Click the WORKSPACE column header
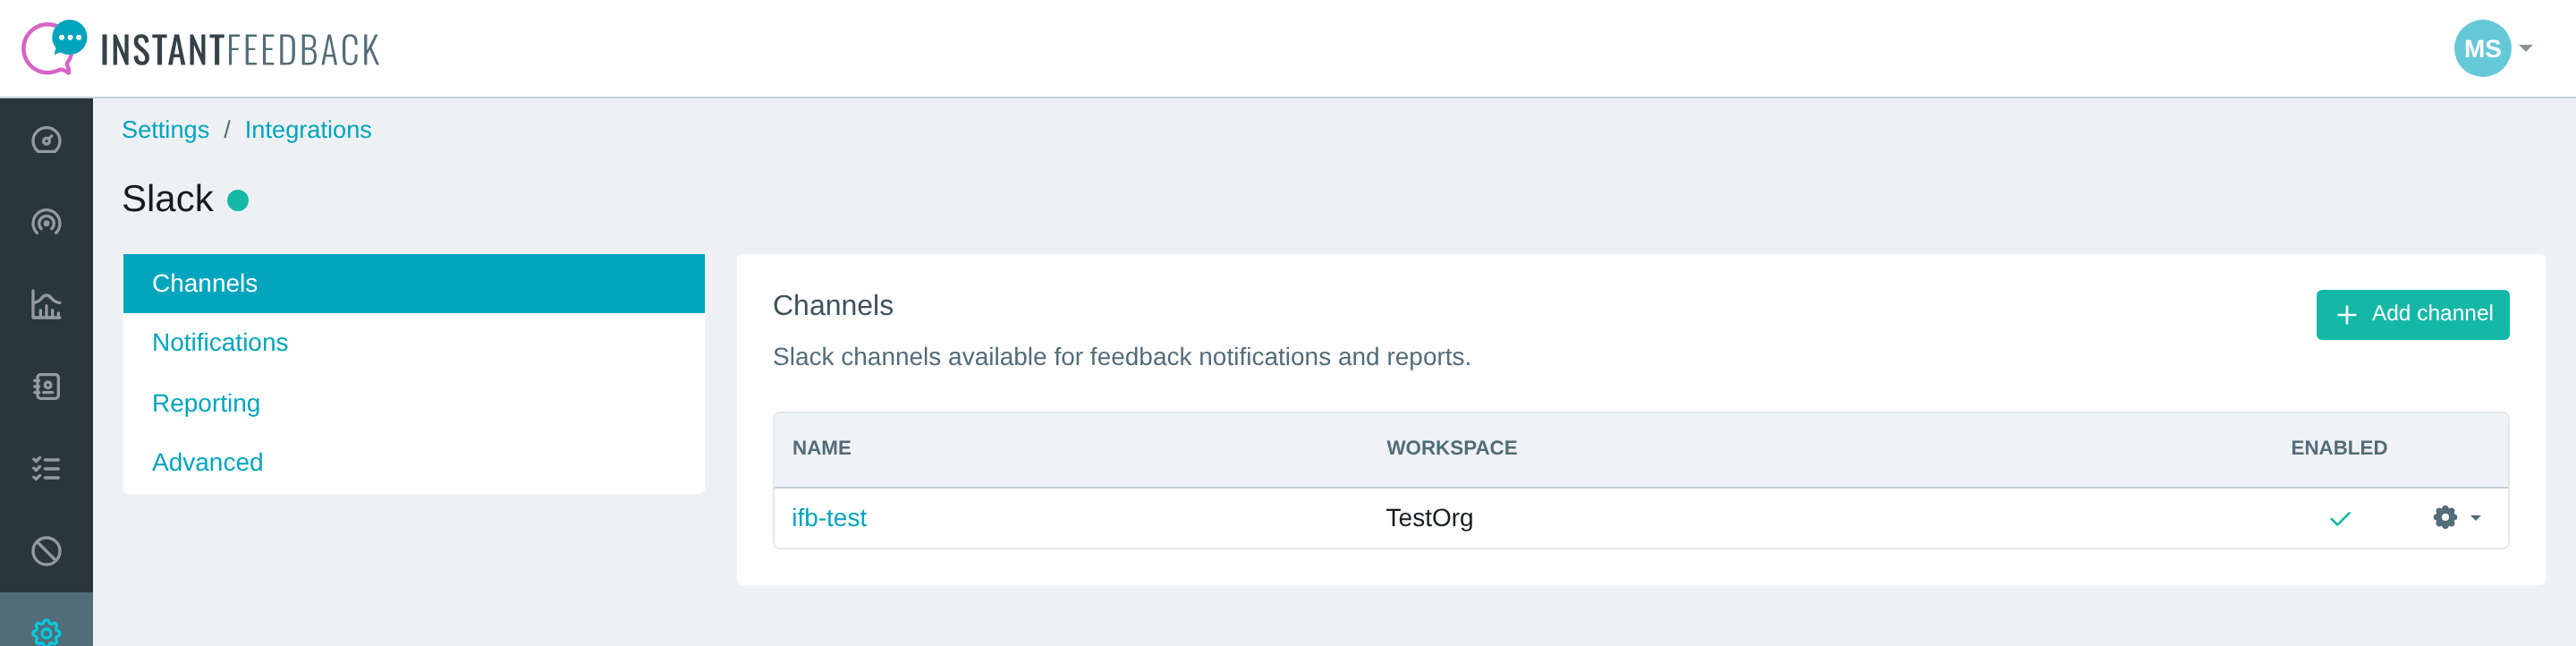Image resolution: width=2576 pixels, height=646 pixels. pyautogui.click(x=1450, y=447)
